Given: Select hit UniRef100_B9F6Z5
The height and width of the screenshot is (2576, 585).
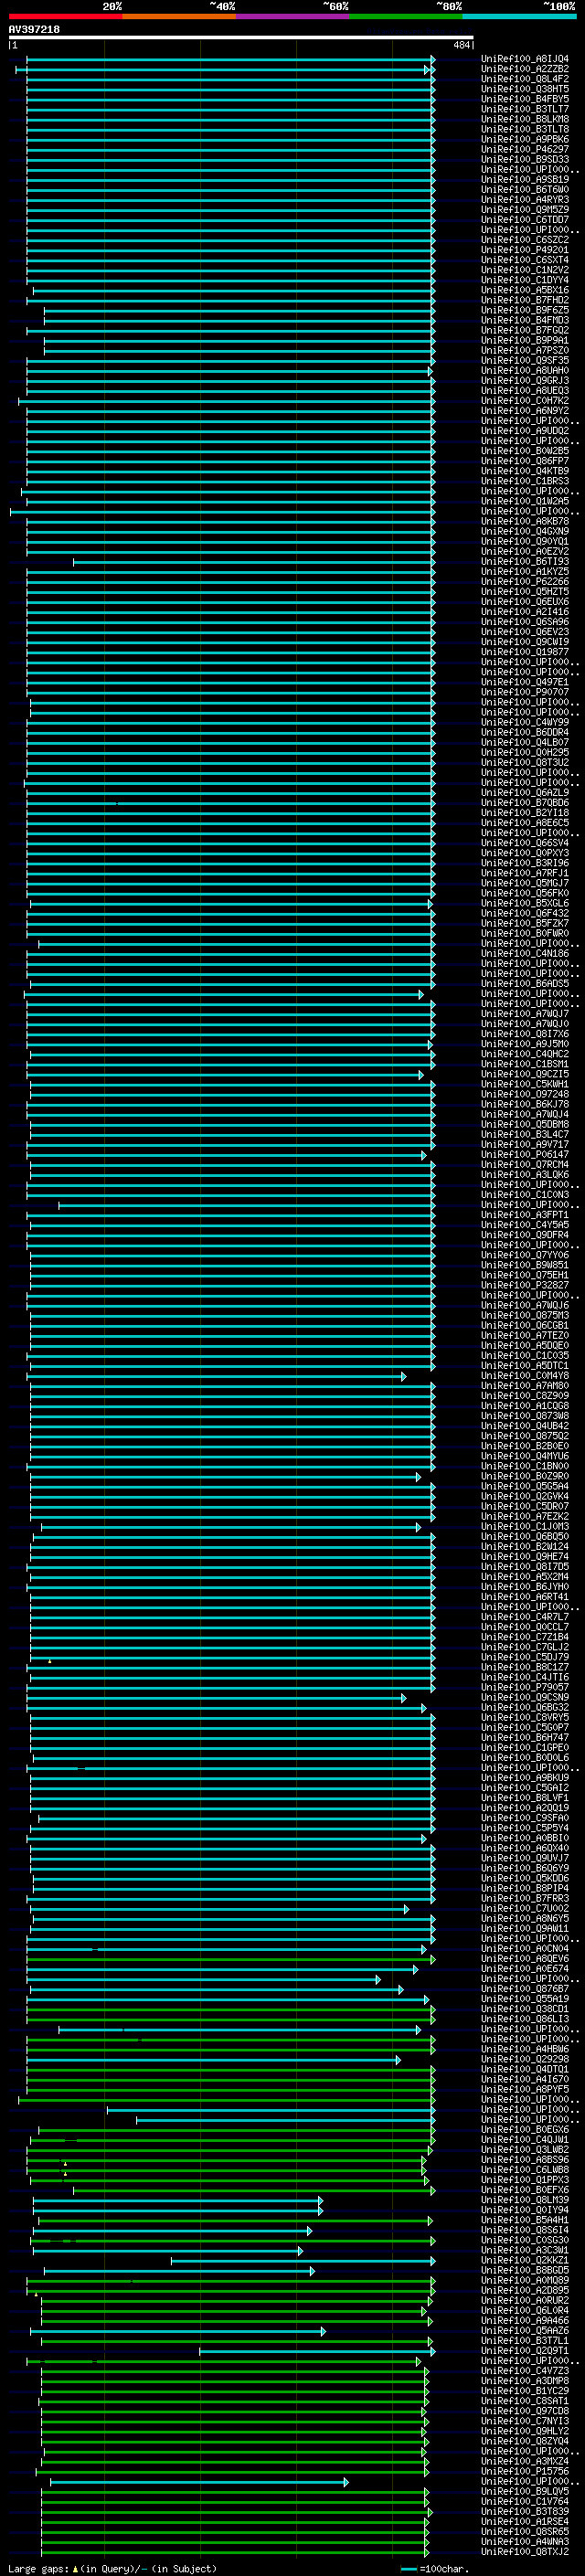Looking at the screenshot, I should coord(524,310).
